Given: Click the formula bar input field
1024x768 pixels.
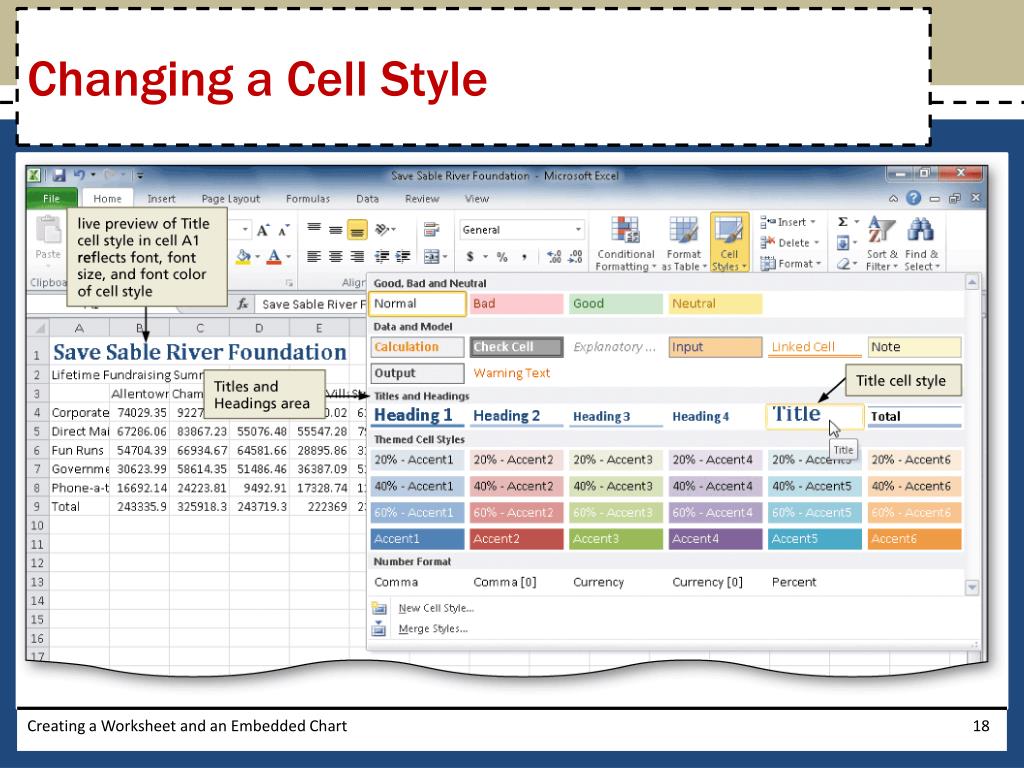Looking at the screenshot, I should pyautogui.click(x=312, y=304).
